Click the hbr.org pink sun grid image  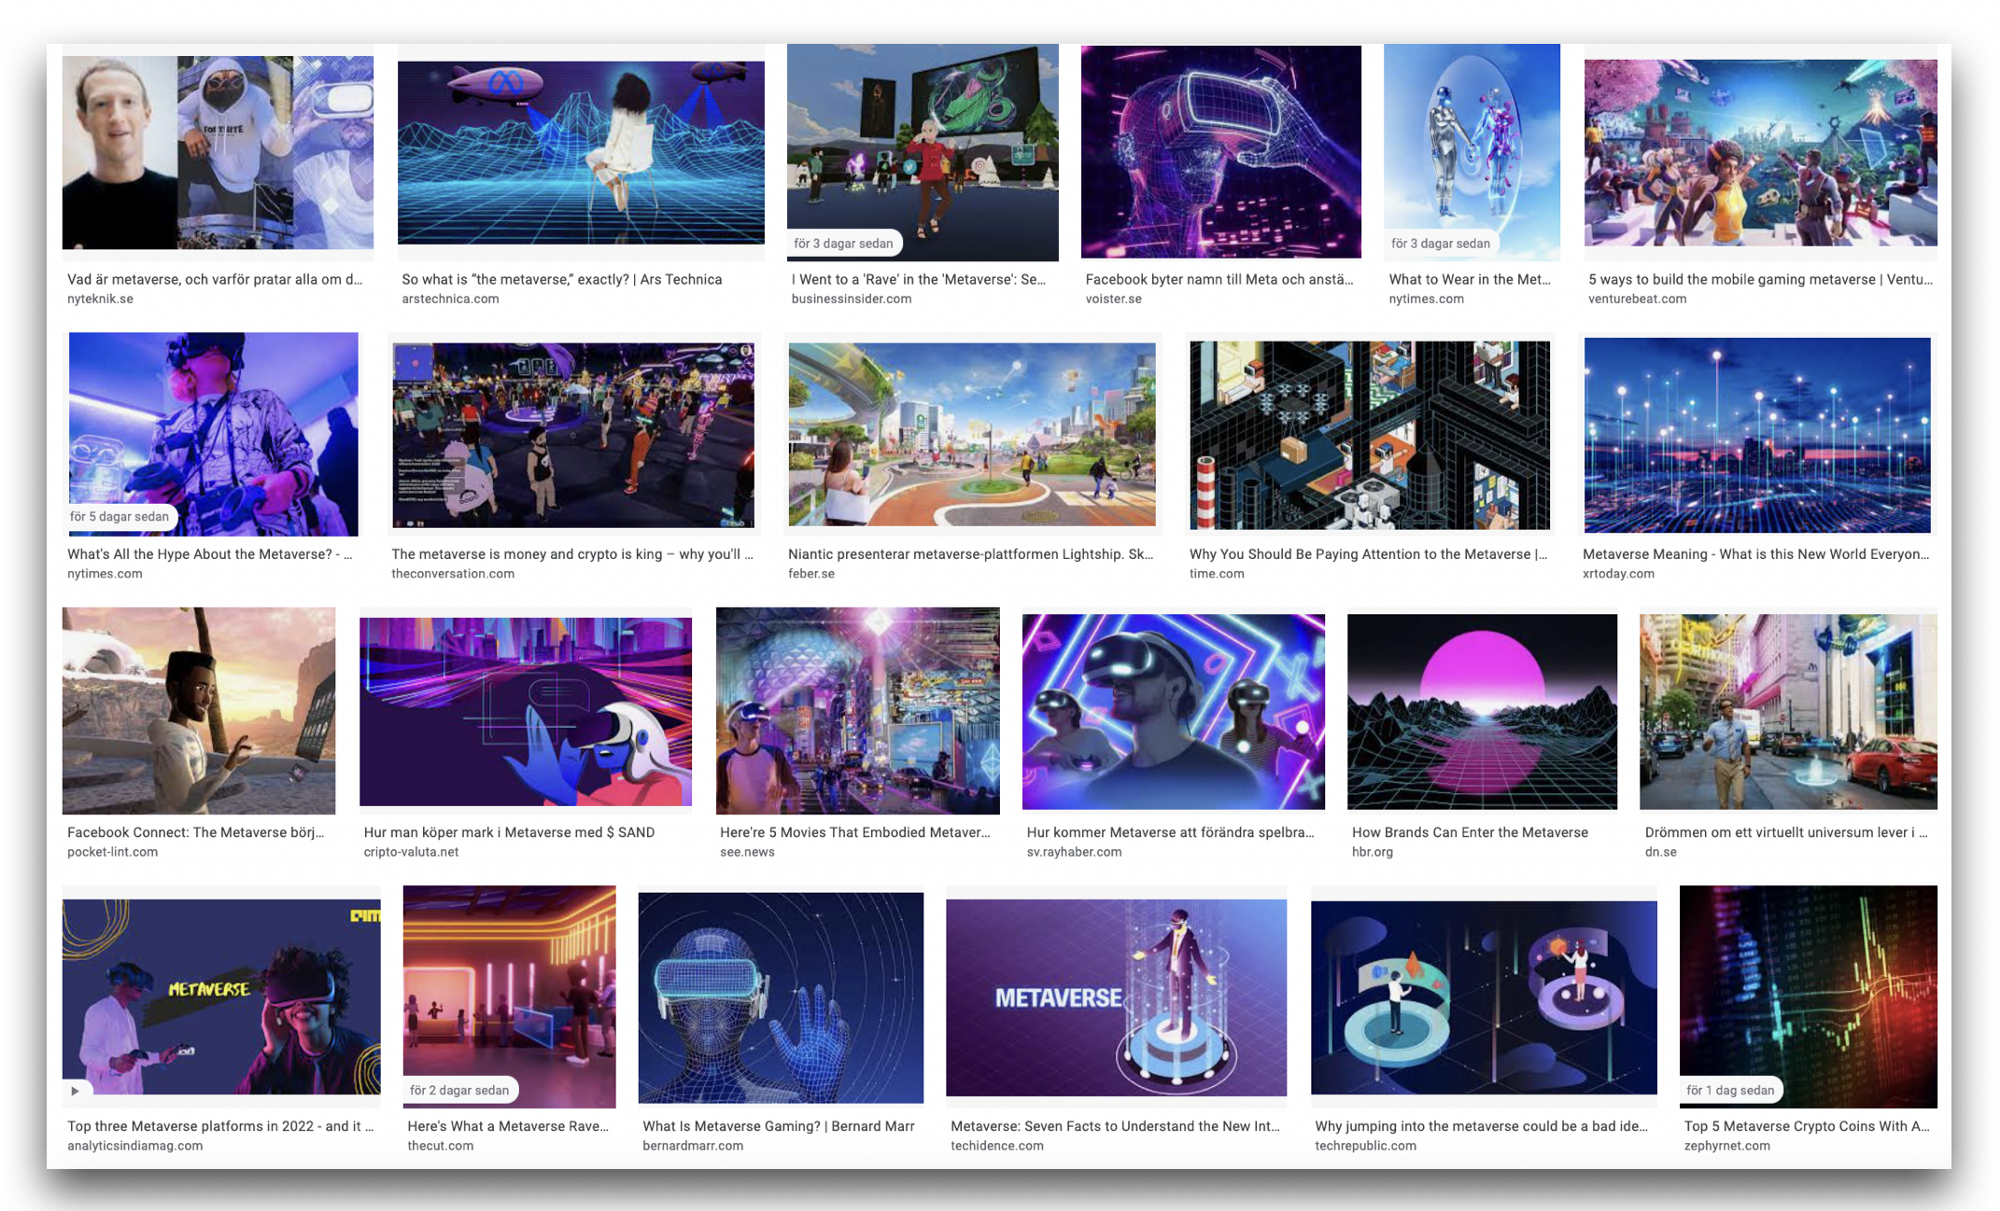[1481, 711]
